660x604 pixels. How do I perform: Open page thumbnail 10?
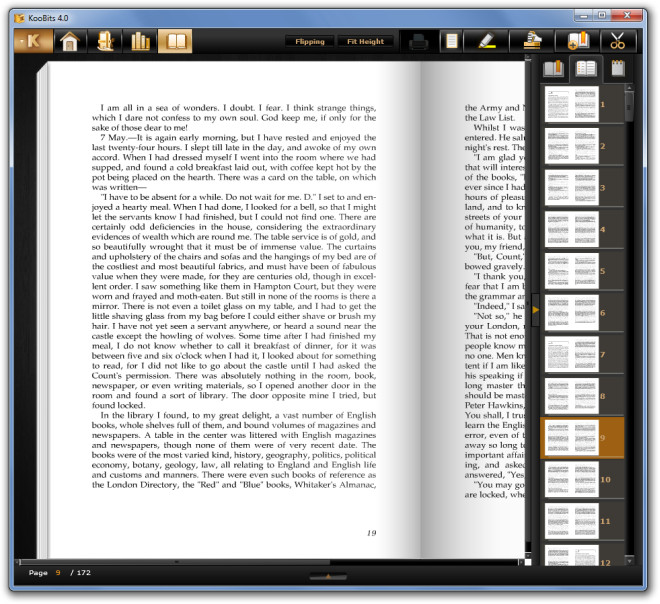pos(572,479)
